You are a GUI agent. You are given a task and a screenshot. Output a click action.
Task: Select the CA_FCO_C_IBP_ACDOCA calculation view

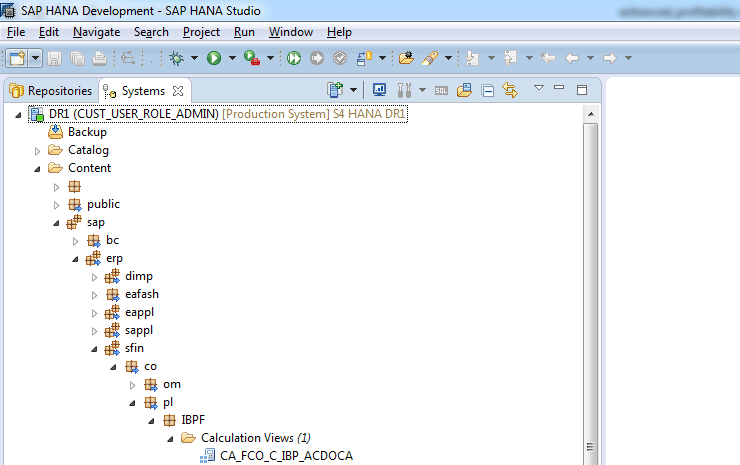coord(286,456)
